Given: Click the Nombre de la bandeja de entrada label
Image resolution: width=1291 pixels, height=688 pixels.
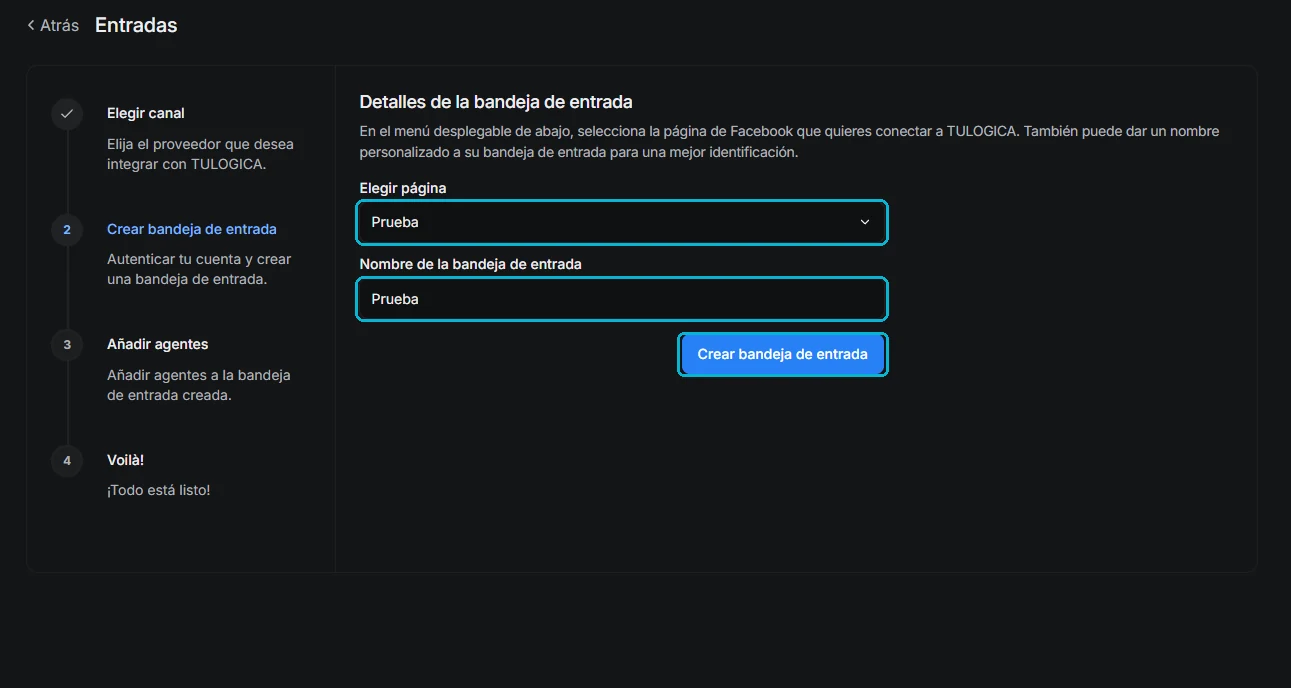Looking at the screenshot, I should pos(471,264).
